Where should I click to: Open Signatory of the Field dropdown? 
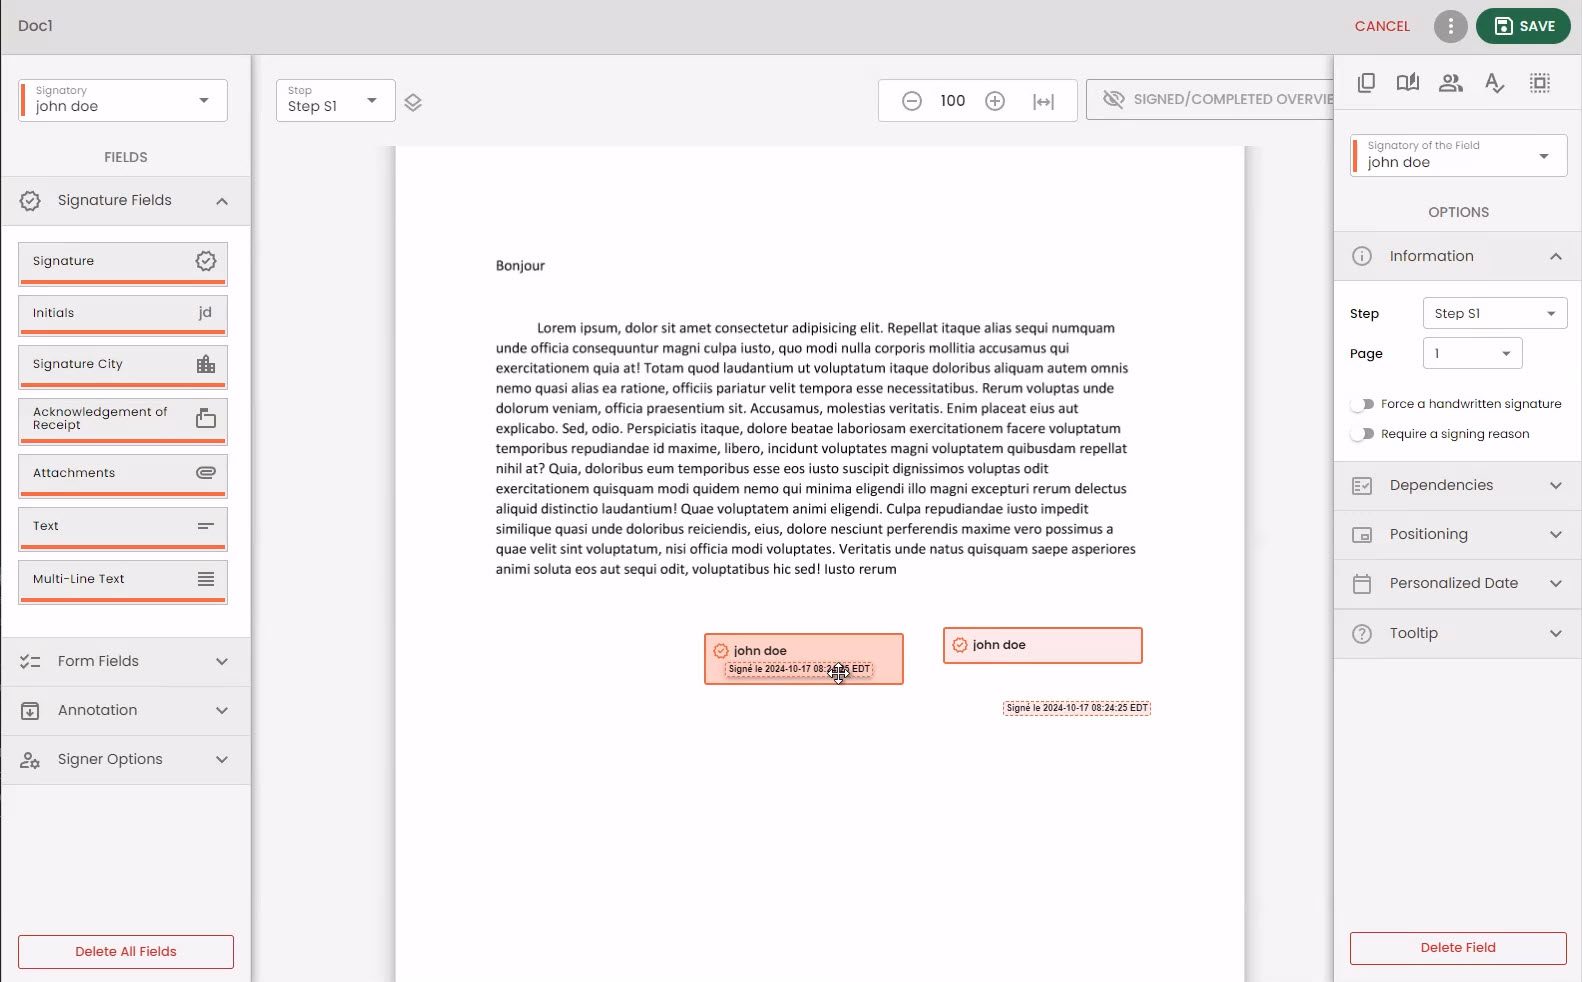[1458, 155]
